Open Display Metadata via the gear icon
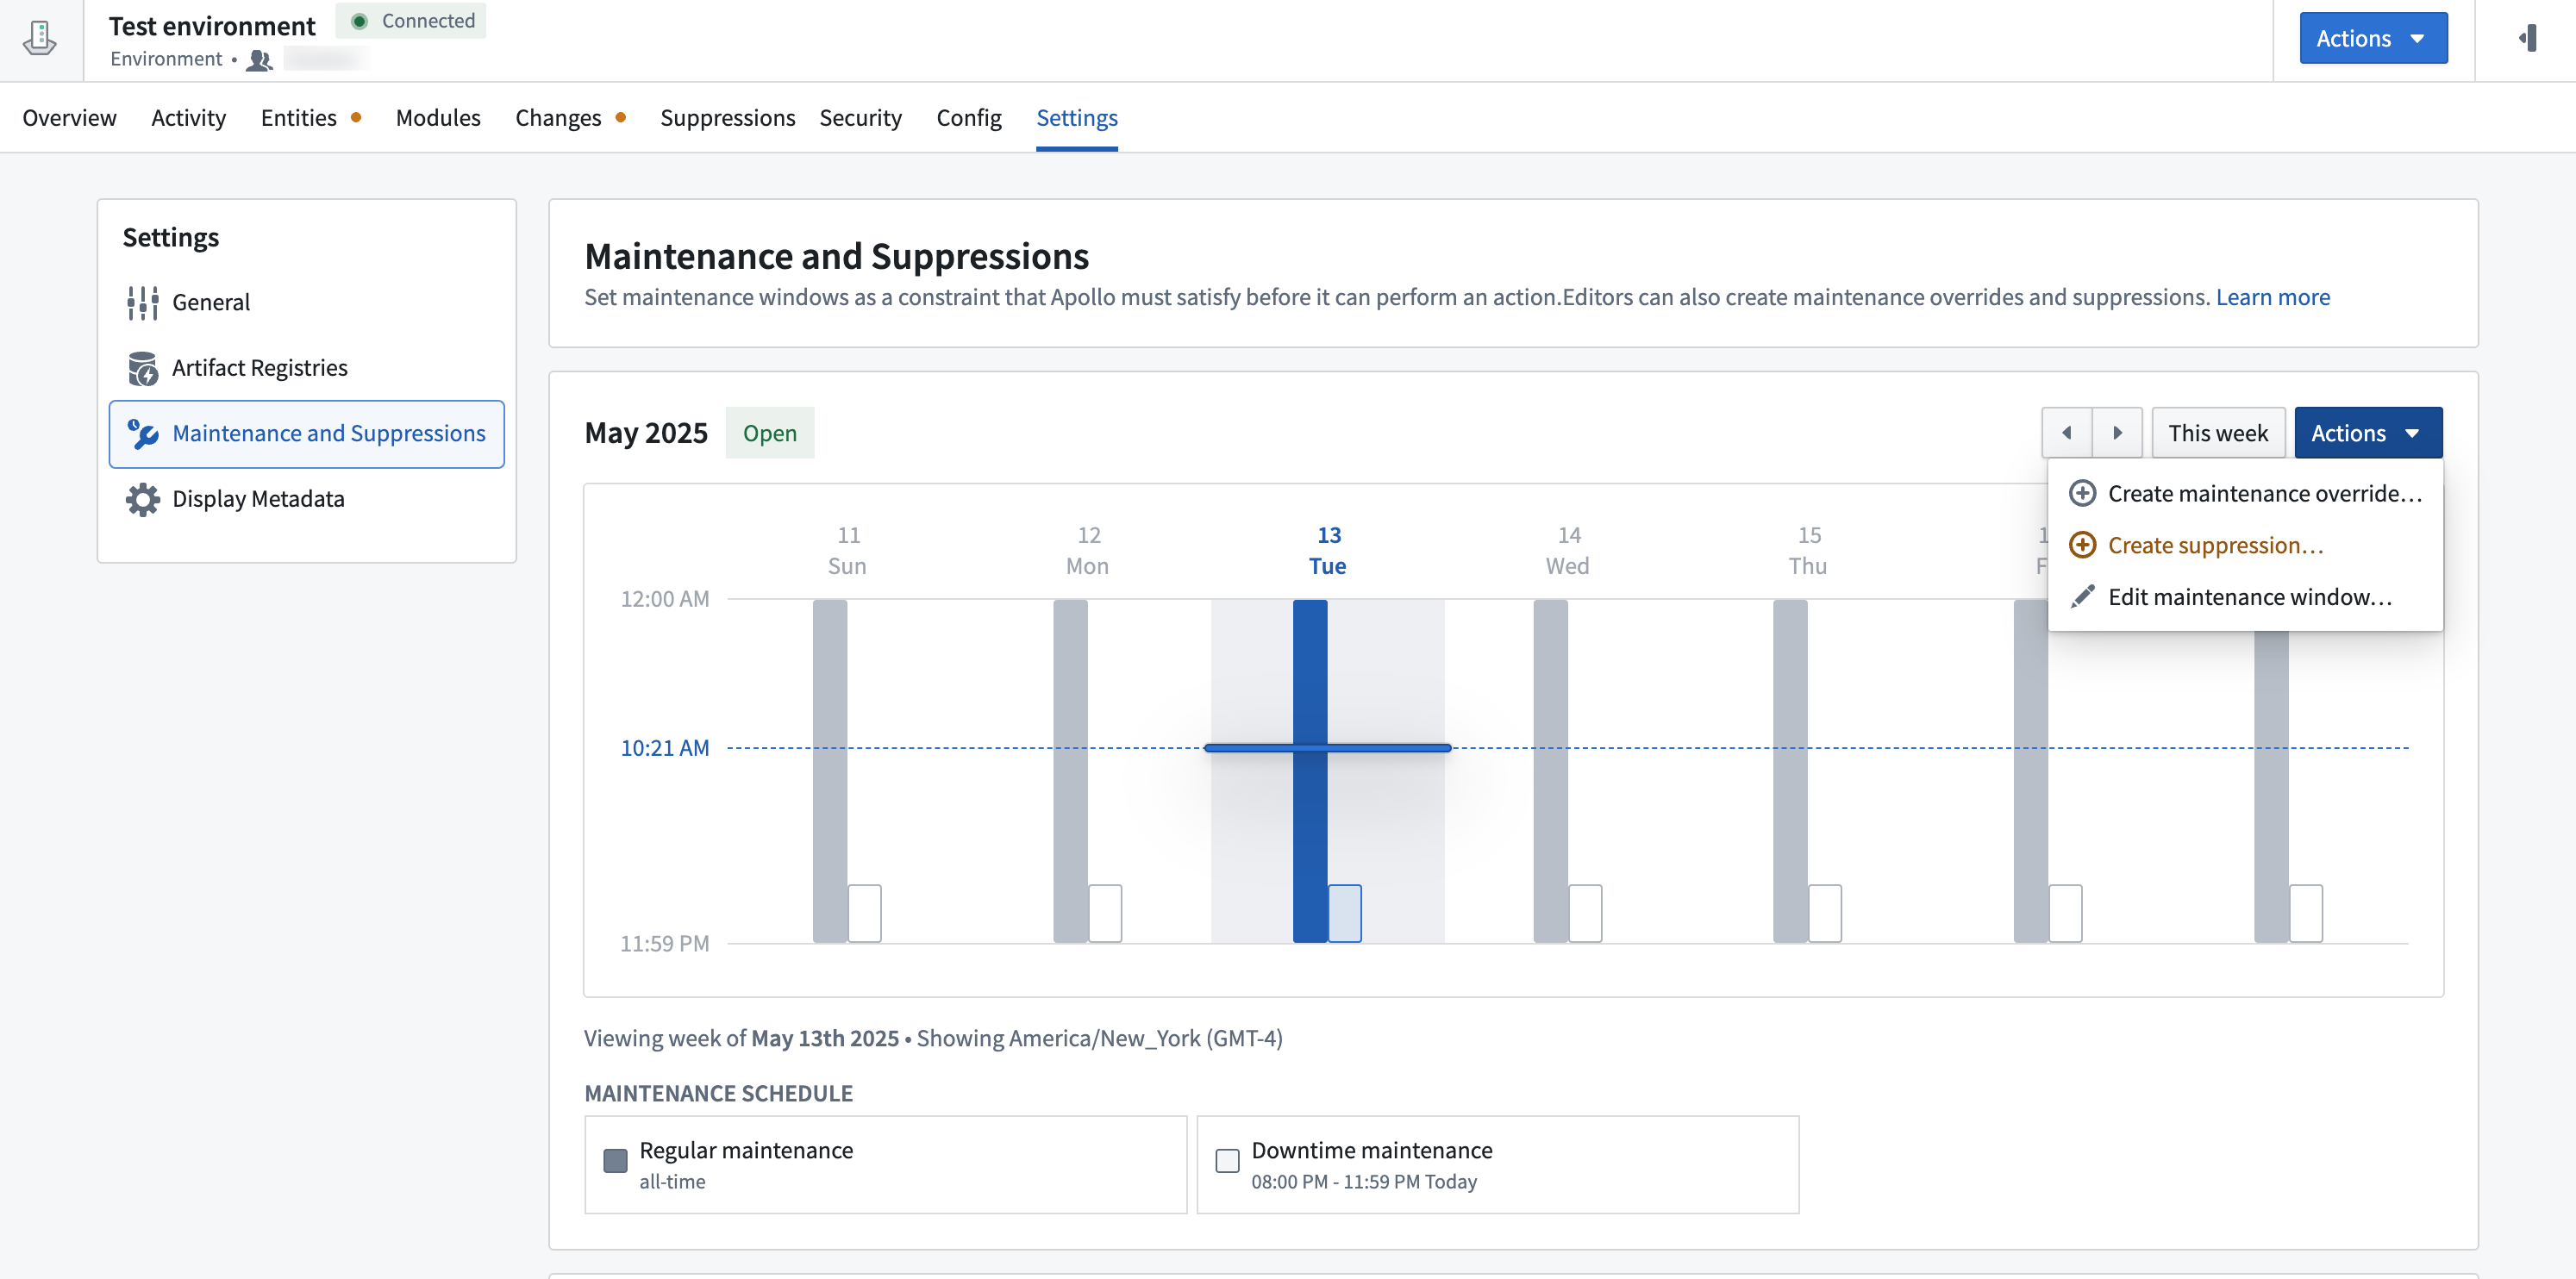 click(x=143, y=498)
